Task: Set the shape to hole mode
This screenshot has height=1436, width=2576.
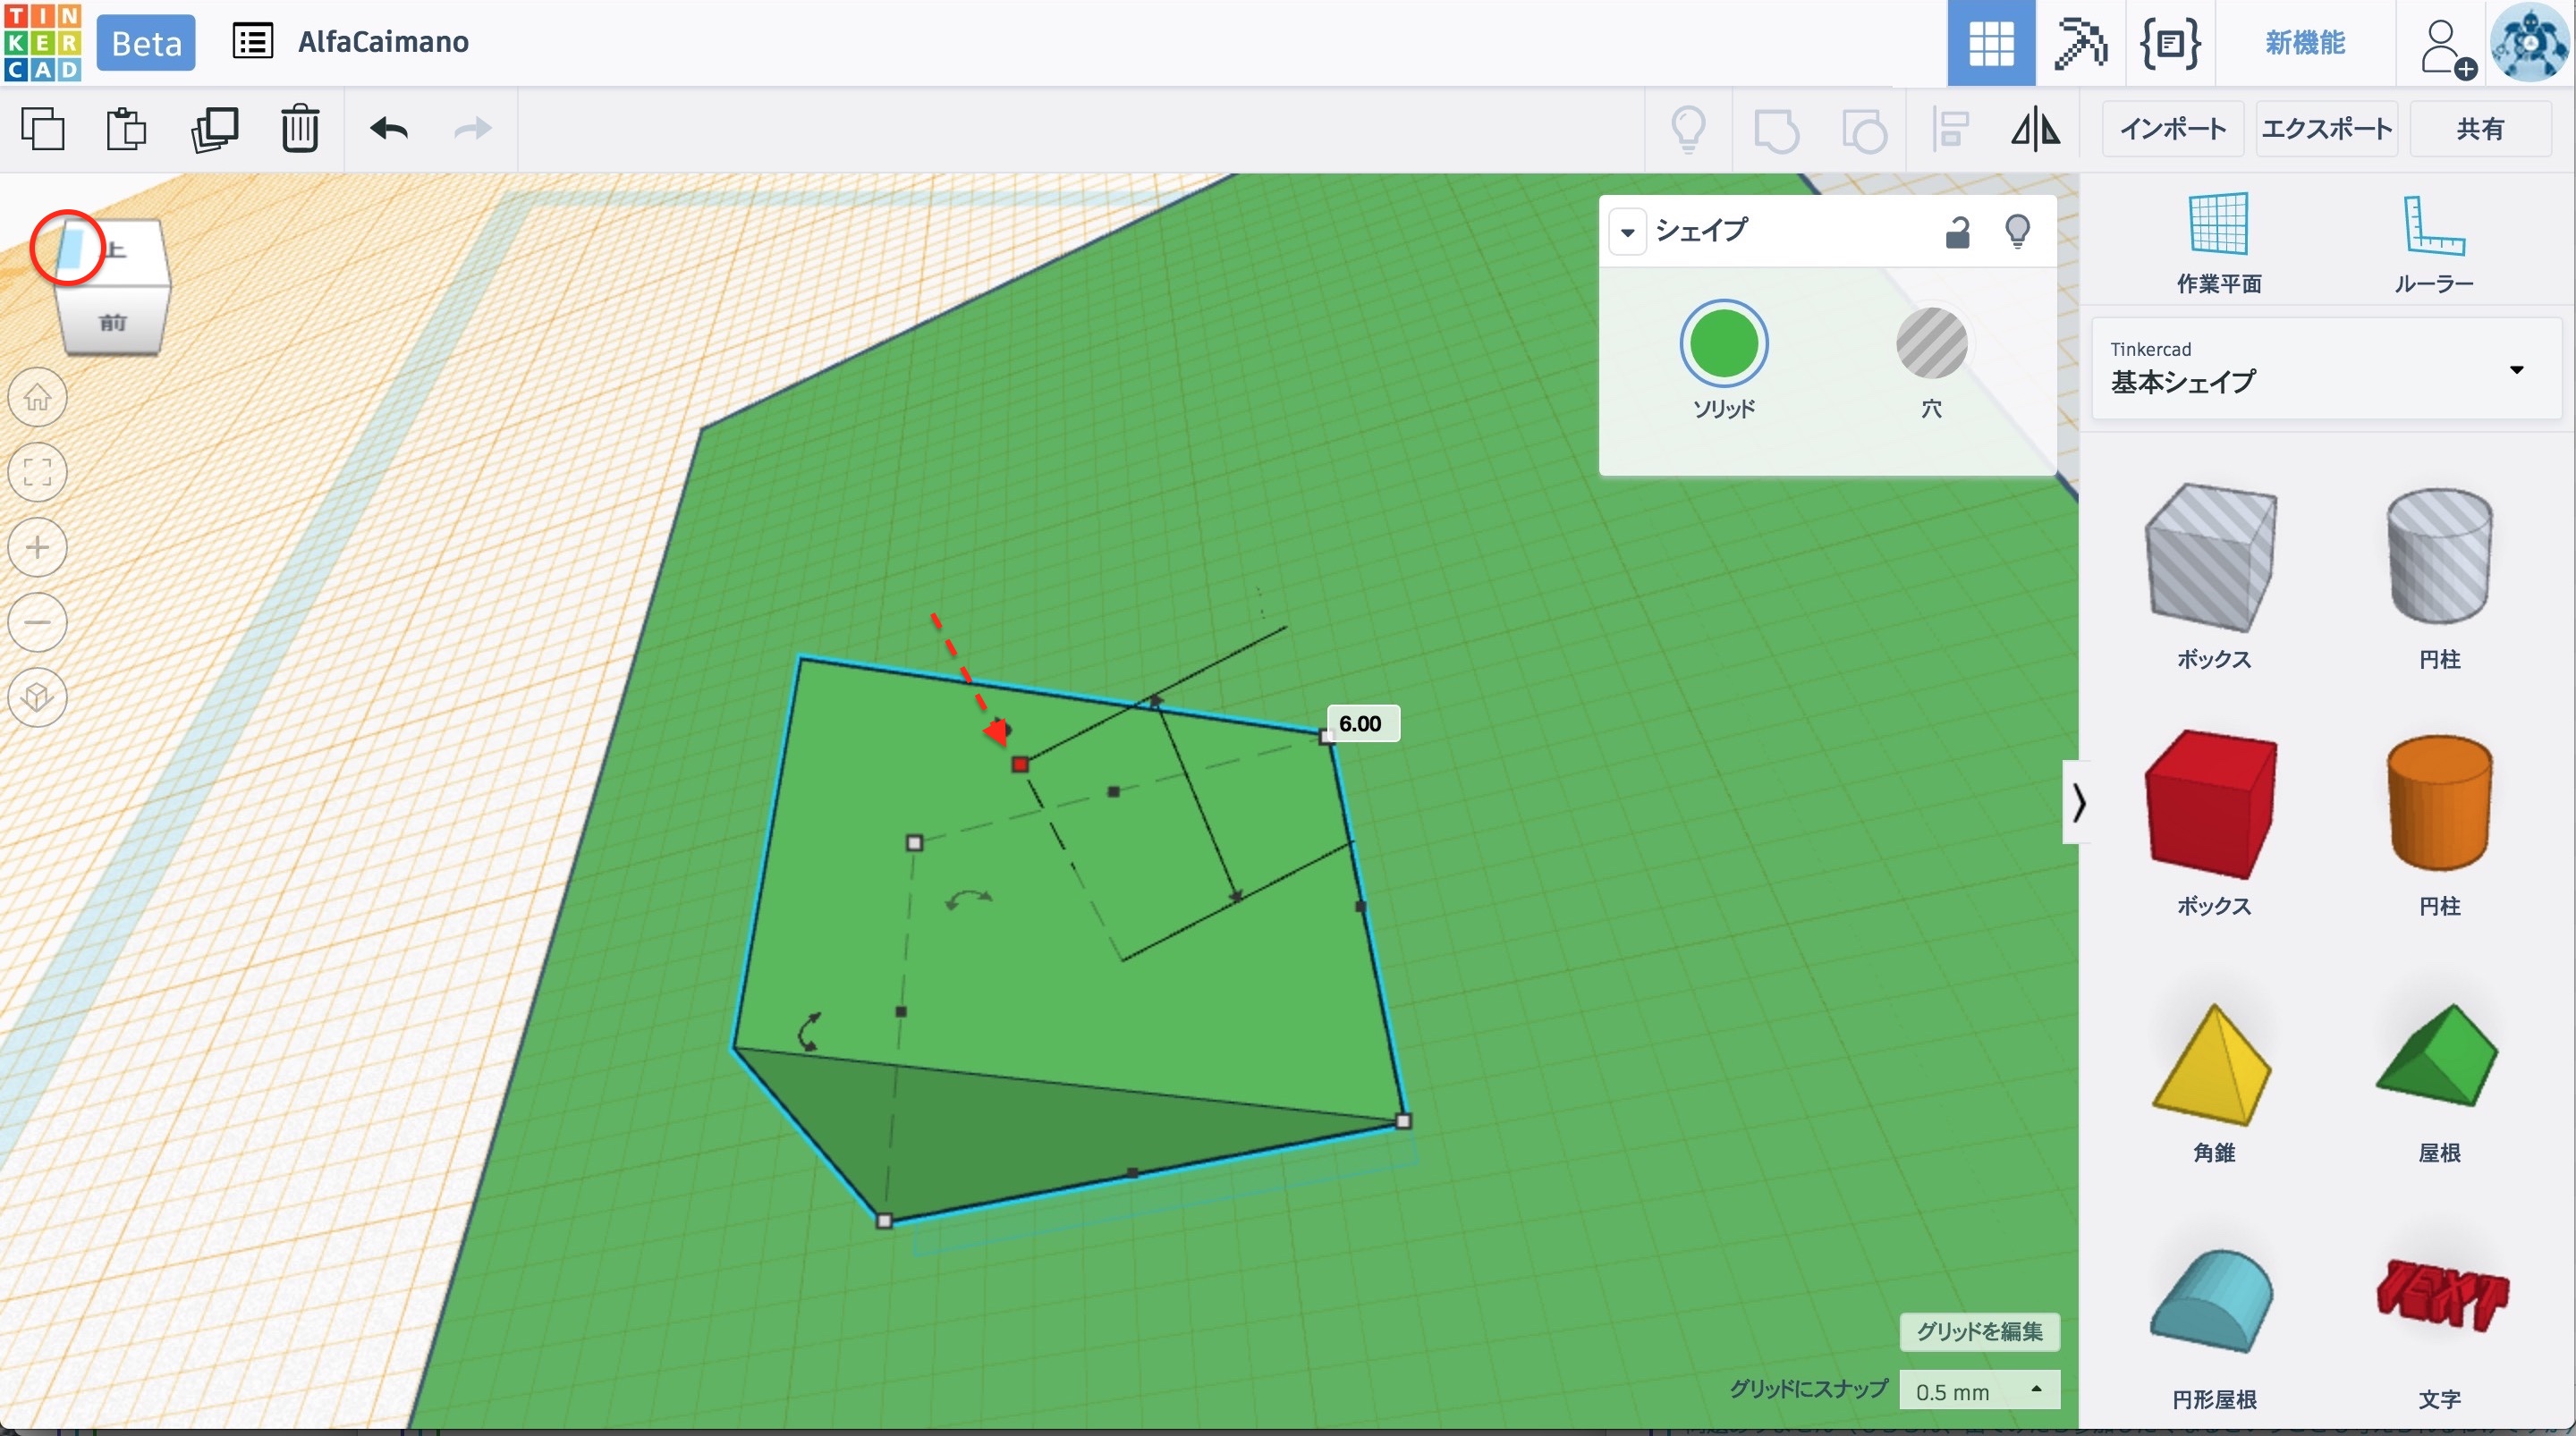Action: pyautogui.click(x=1931, y=344)
